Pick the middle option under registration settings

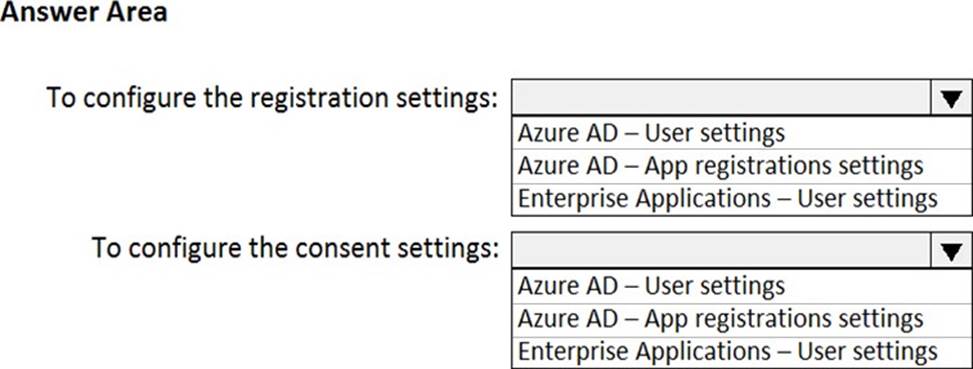(x=741, y=166)
